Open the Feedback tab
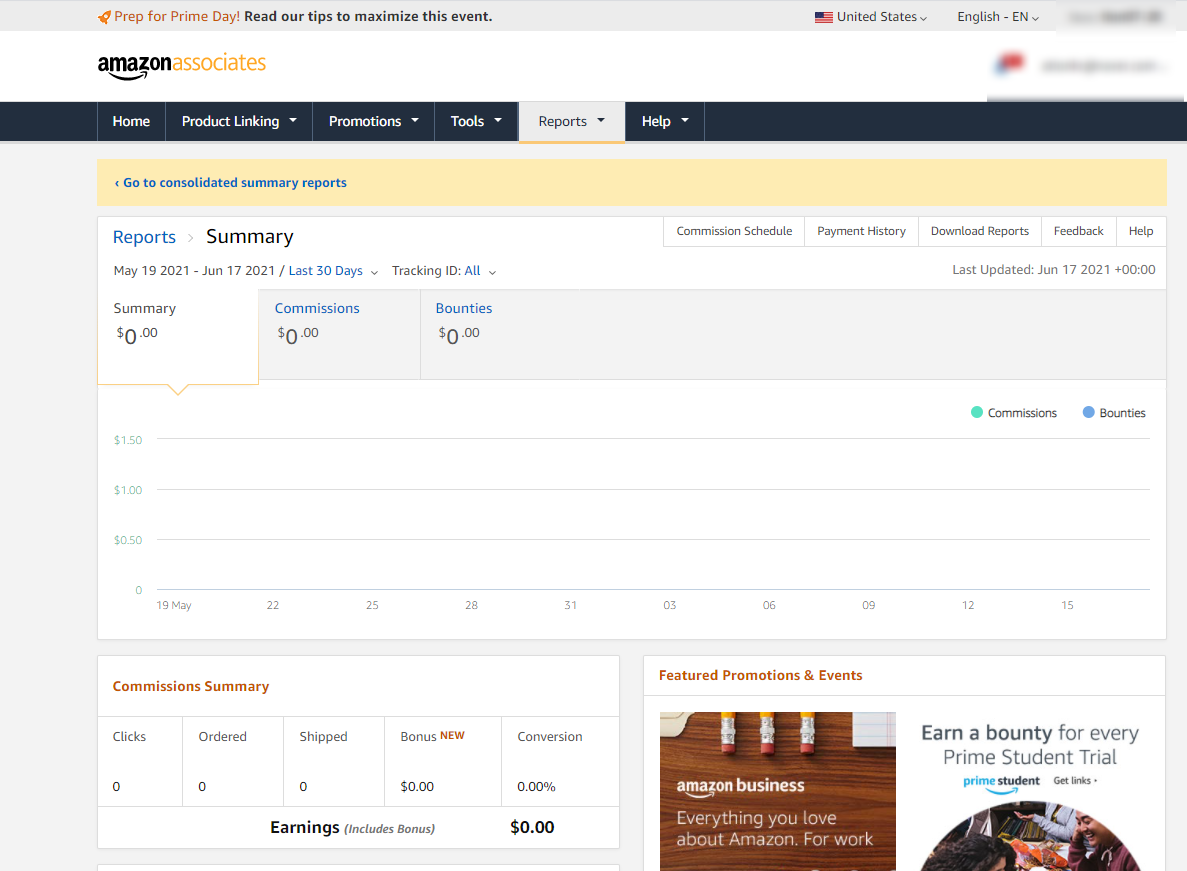1187x871 pixels. pos(1079,231)
